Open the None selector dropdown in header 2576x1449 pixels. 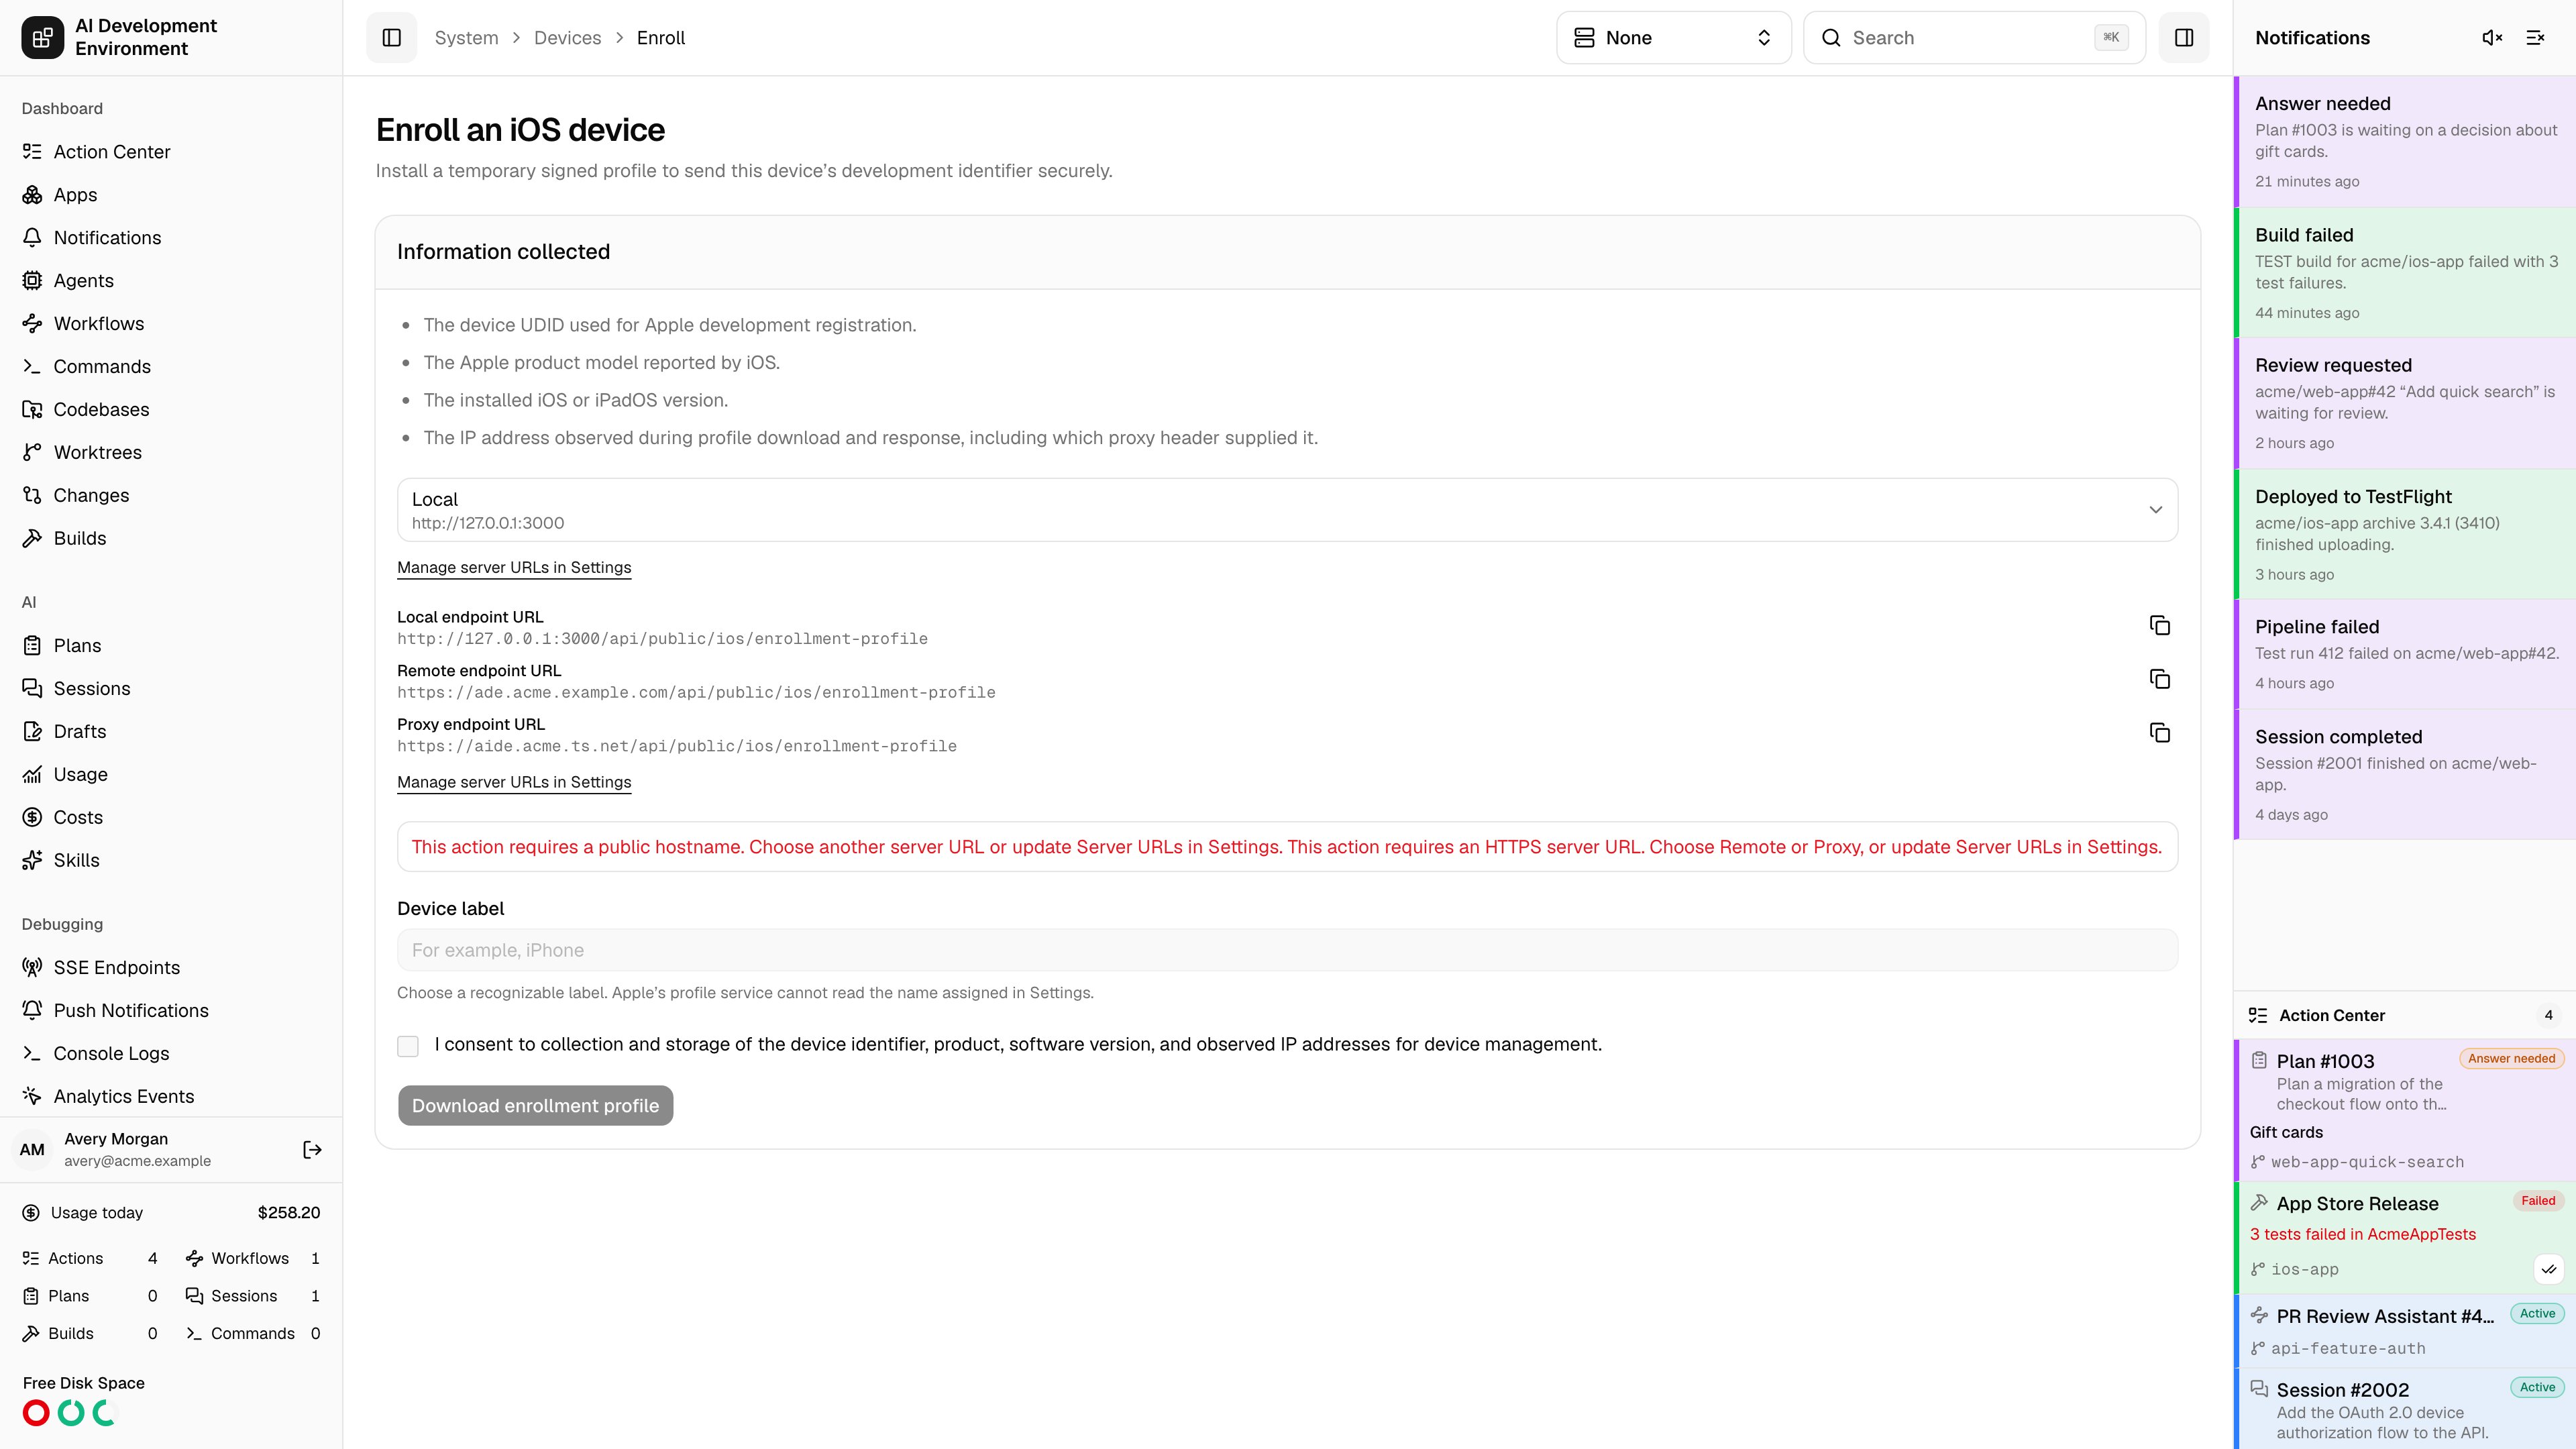pyautogui.click(x=1673, y=38)
